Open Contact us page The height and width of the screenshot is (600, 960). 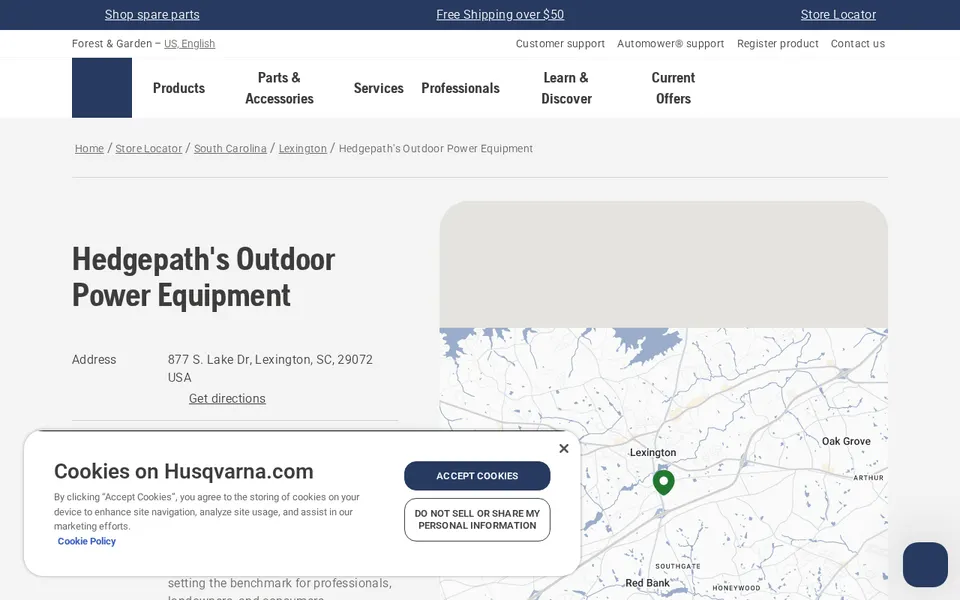click(x=858, y=43)
